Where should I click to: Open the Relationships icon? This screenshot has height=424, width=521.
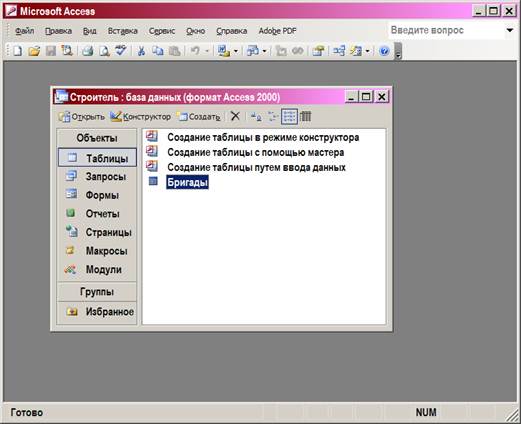pos(339,51)
